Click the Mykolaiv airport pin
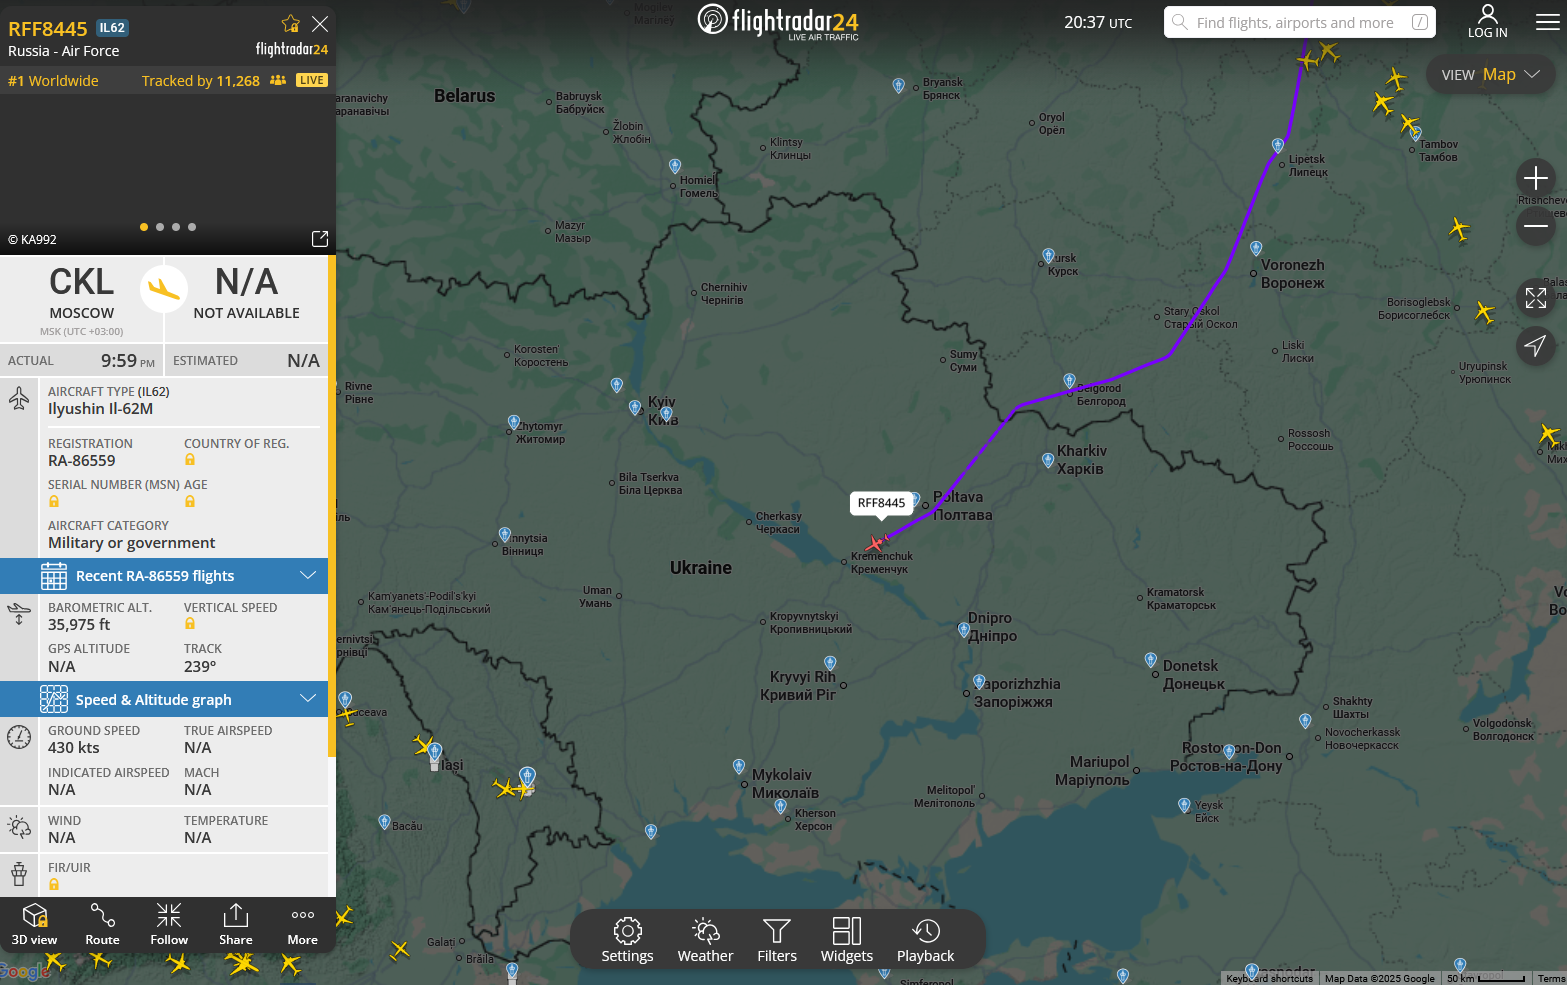 (739, 767)
